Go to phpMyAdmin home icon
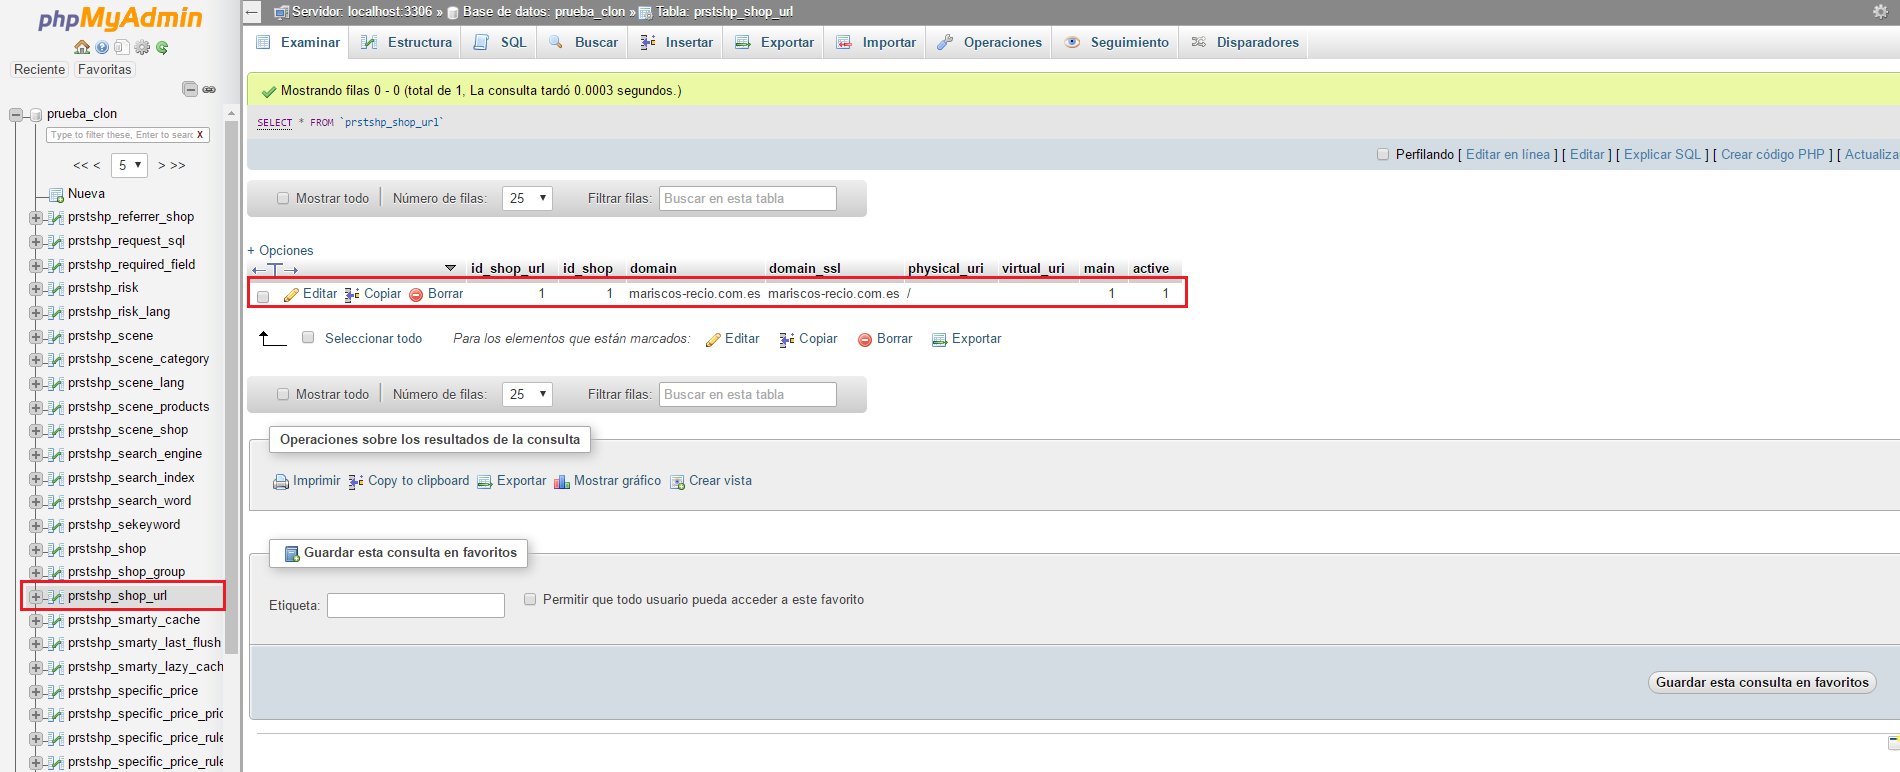Image resolution: width=1900 pixels, height=772 pixels. click(82, 47)
